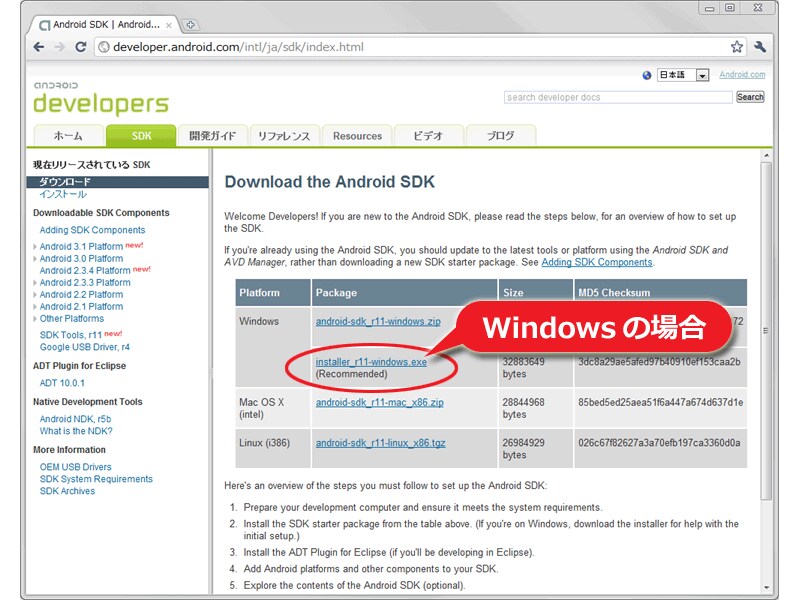Open the ADT 10.0.1 link
Screen dimensions: 800x600
click(x=62, y=383)
